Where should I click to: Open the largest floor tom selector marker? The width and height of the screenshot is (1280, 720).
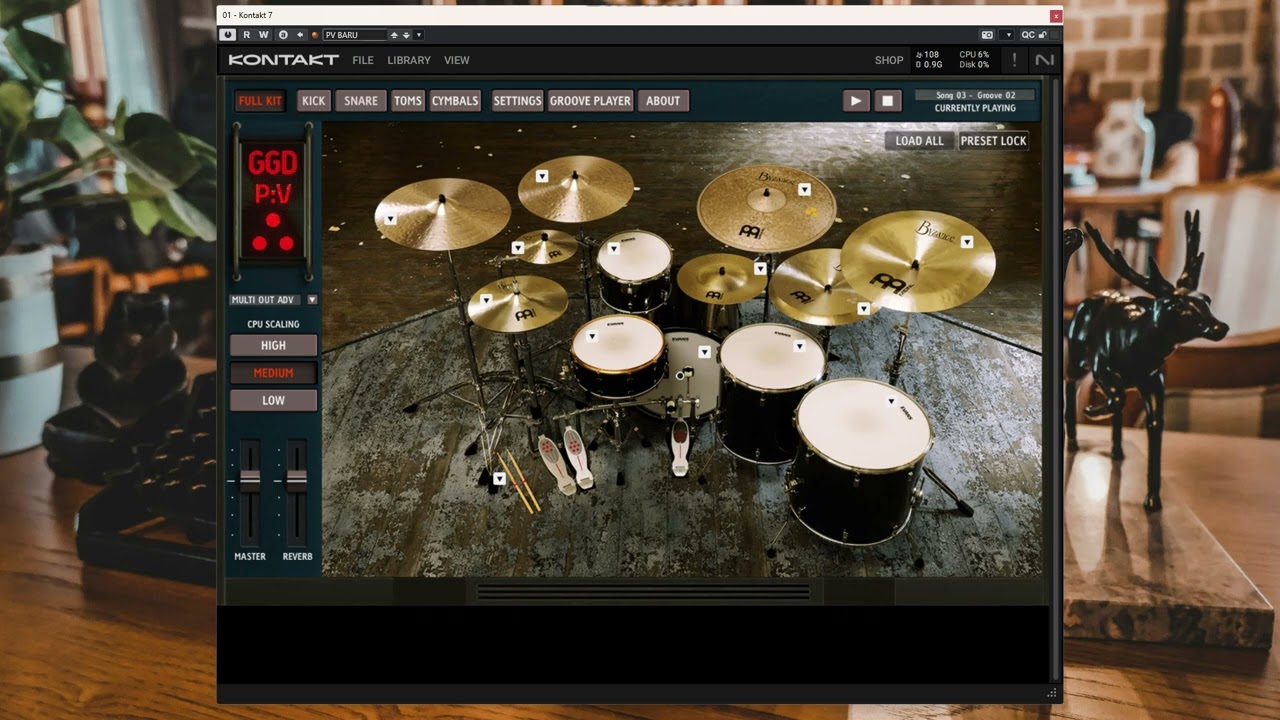pyautogui.click(x=891, y=401)
